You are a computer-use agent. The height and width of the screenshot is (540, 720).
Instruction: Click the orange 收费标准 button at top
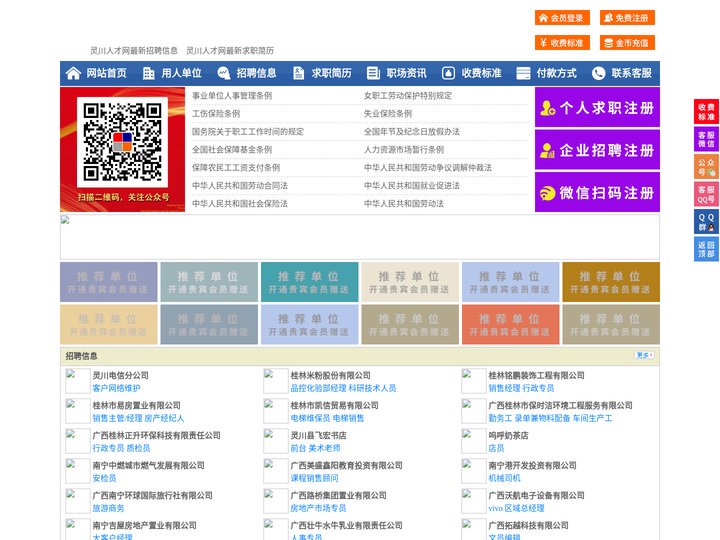(x=562, y=43)
